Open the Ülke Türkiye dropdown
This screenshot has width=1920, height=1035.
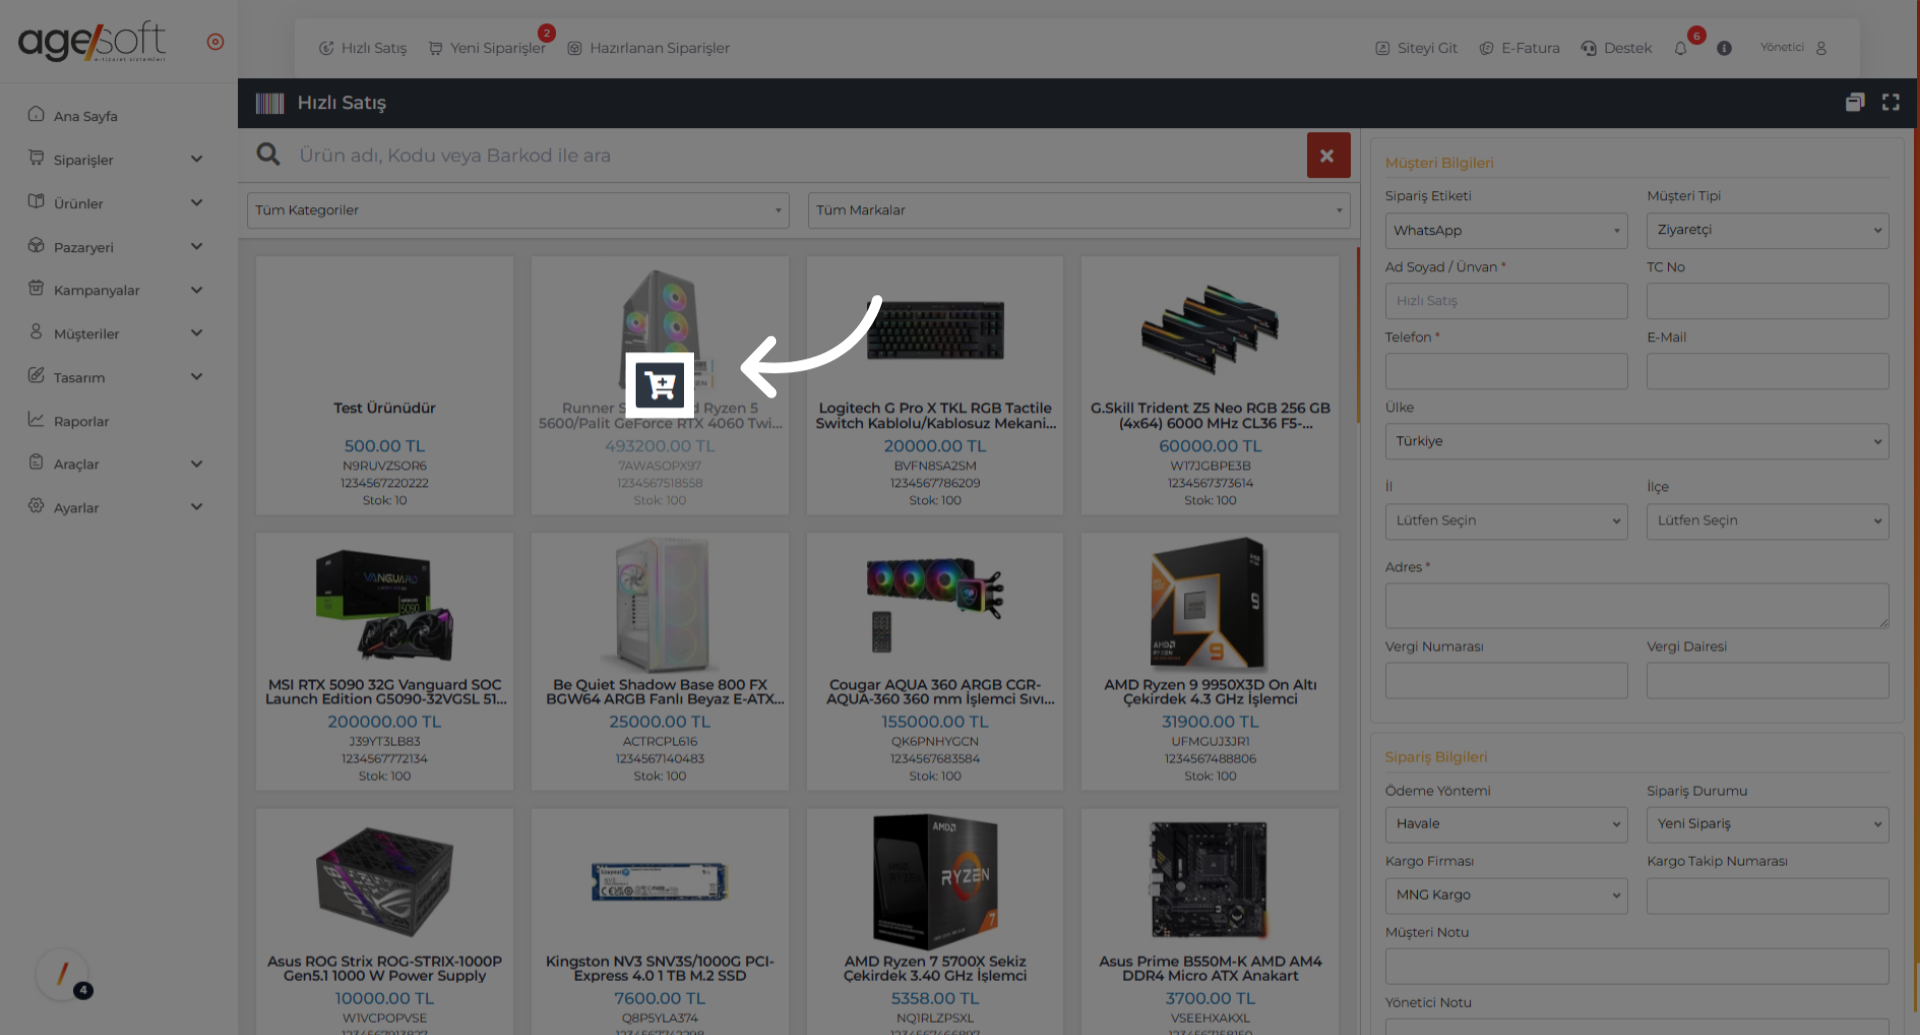(x=1637, y=441)
